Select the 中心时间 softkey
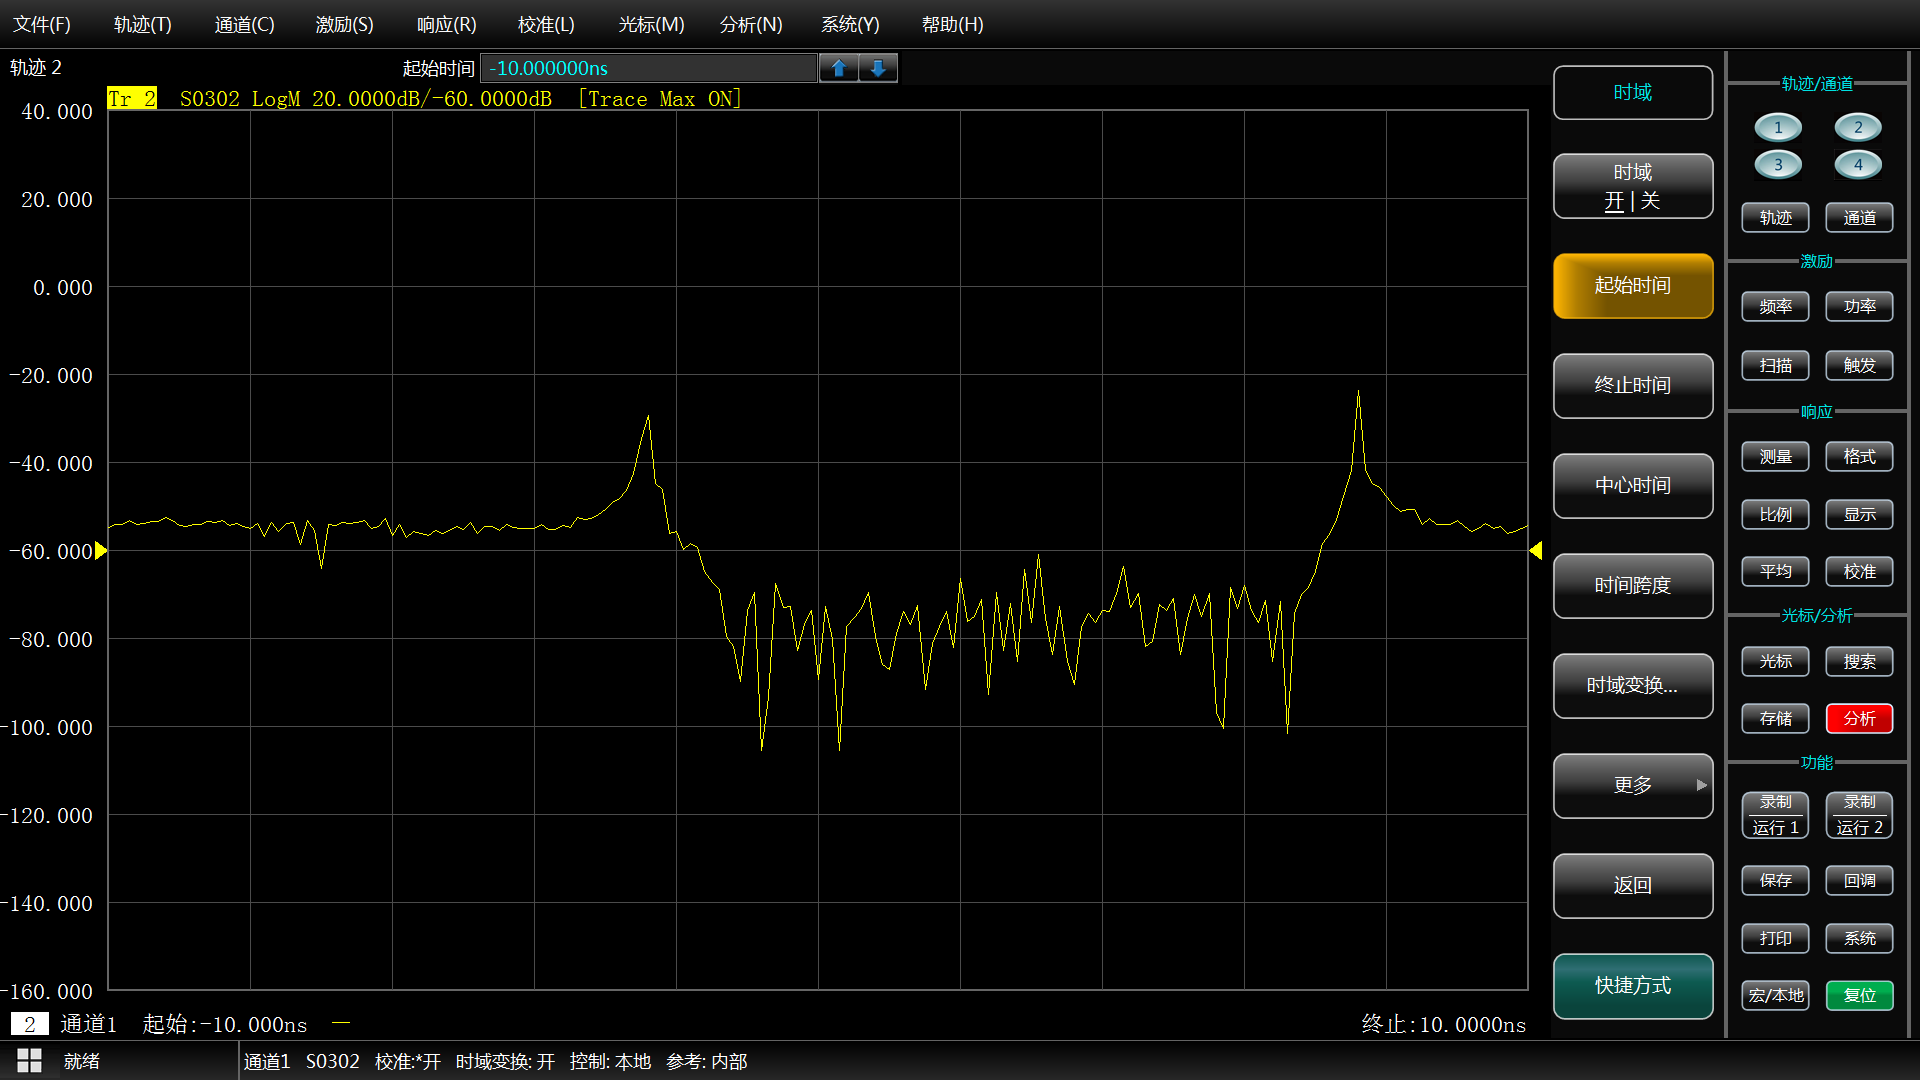Viewport: 1920px width, 1080px height. pos(1633,486)
